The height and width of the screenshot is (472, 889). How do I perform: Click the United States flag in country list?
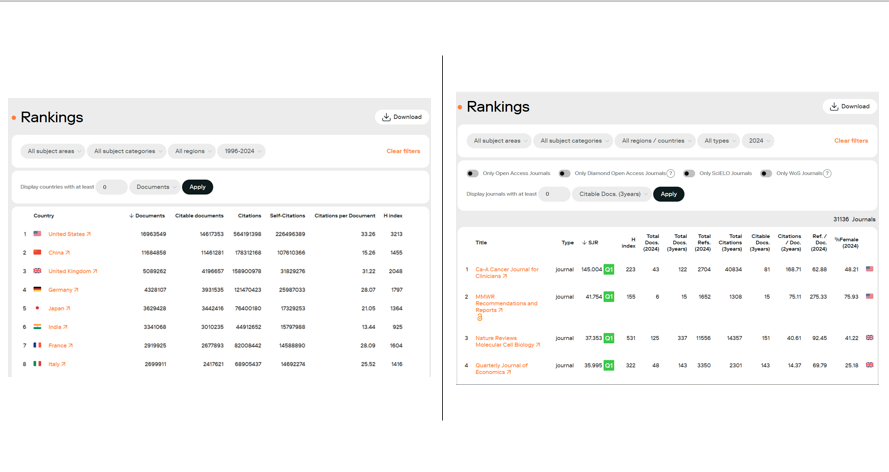point(37,234)
